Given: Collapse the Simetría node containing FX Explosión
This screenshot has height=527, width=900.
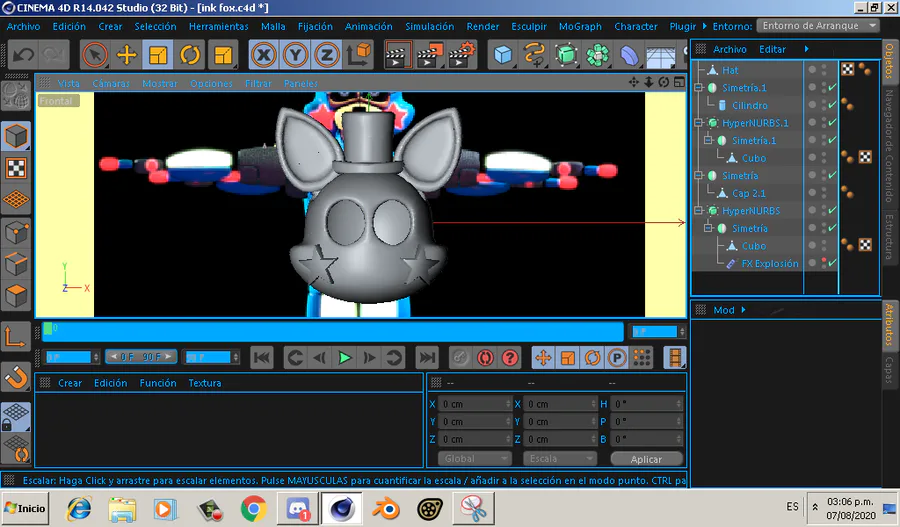Looking at the screenshot, I should [x=709, y=228].
